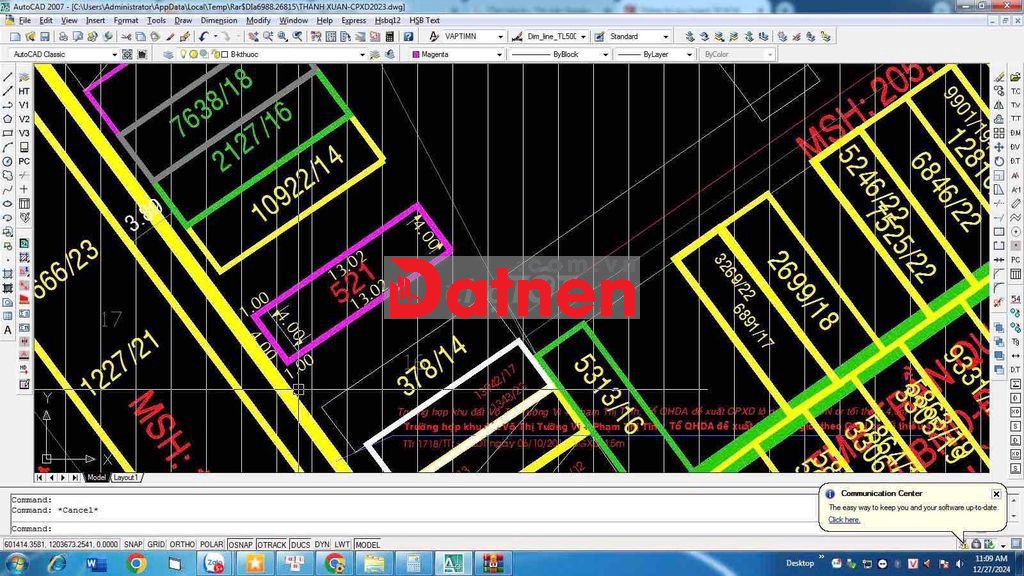Open the Layer Properties Manager icon
Viewport: 1024px width, 576px height.
click(167, 55)
